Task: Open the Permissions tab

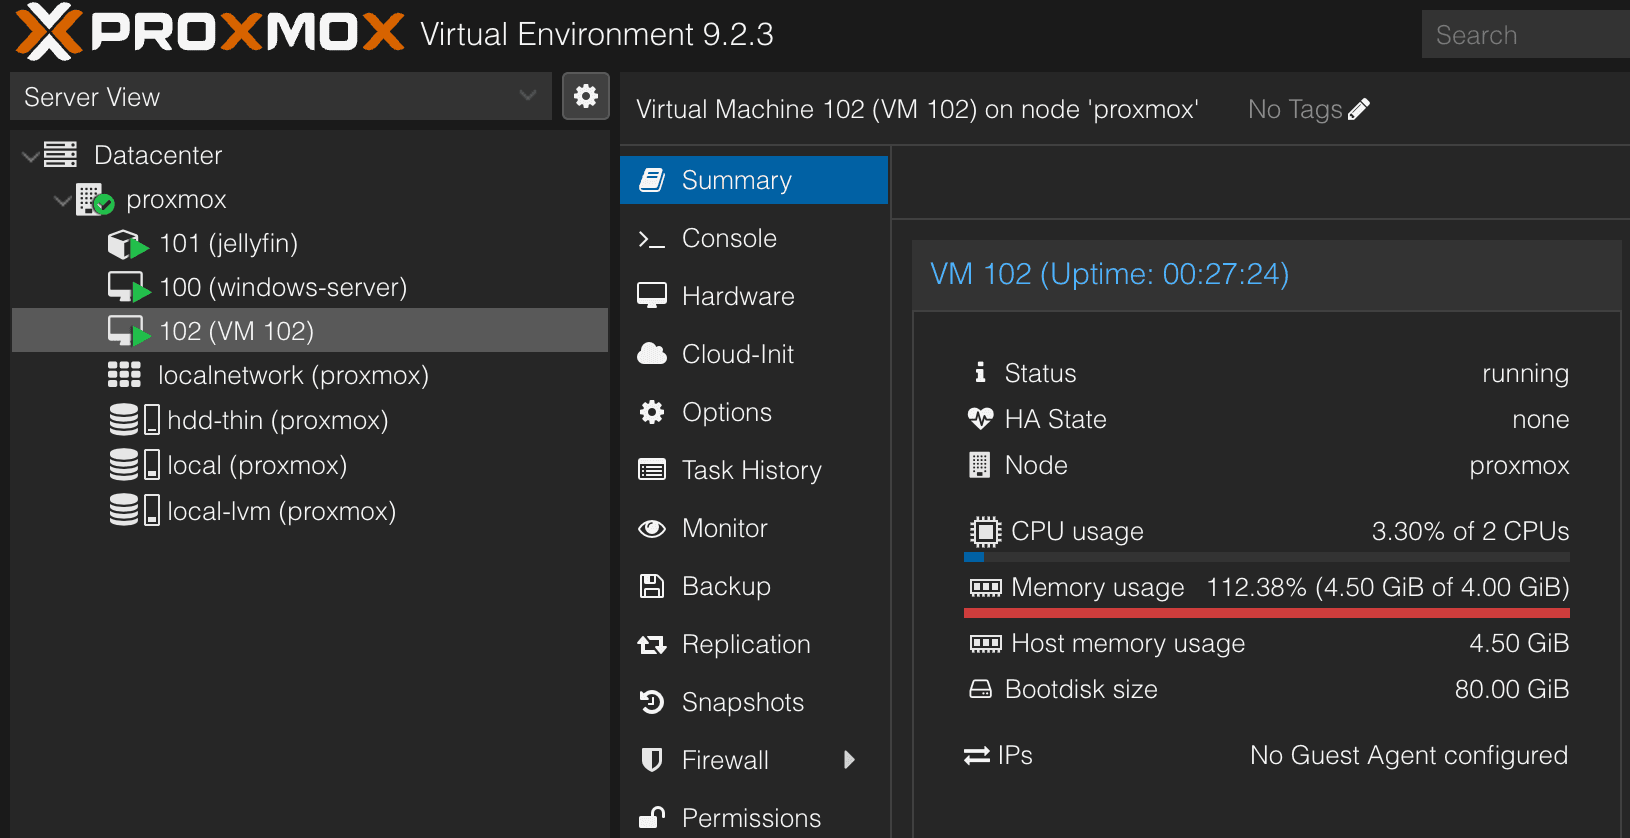Action: [x=754, y=818]
